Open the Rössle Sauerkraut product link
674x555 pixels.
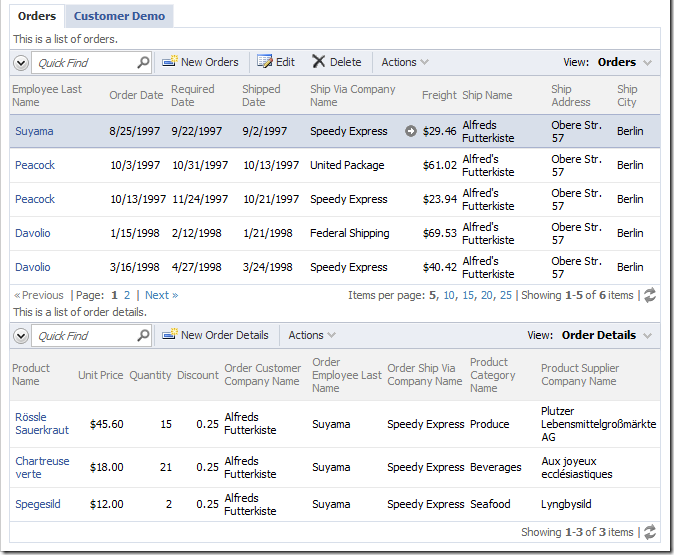point(42,423)
